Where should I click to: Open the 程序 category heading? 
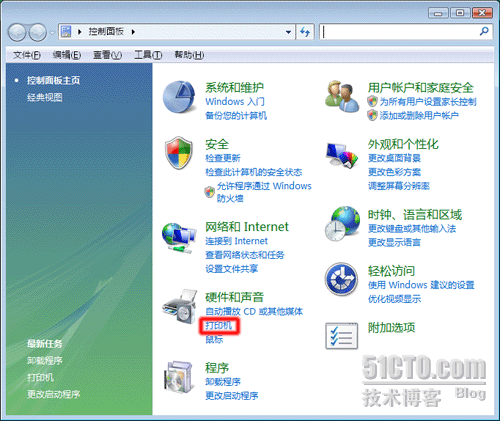pos(217,368)
